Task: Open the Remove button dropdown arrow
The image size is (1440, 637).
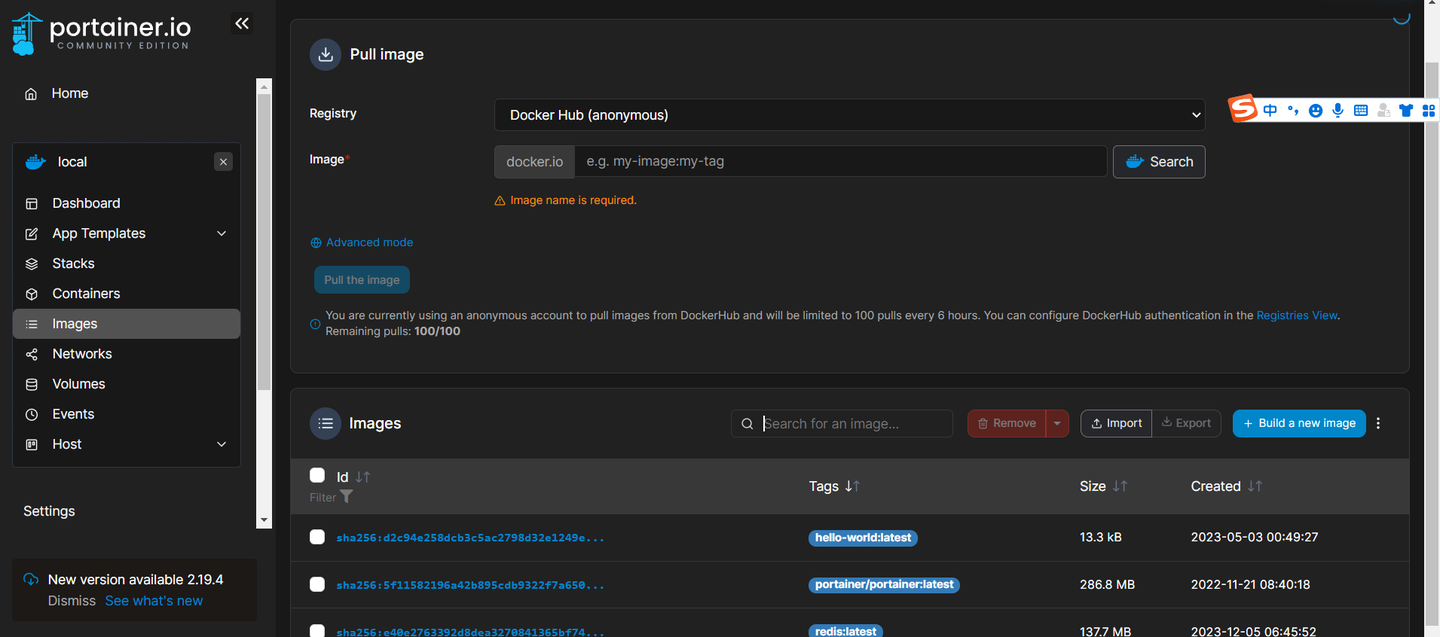Action: click(x=1057, y=423)
